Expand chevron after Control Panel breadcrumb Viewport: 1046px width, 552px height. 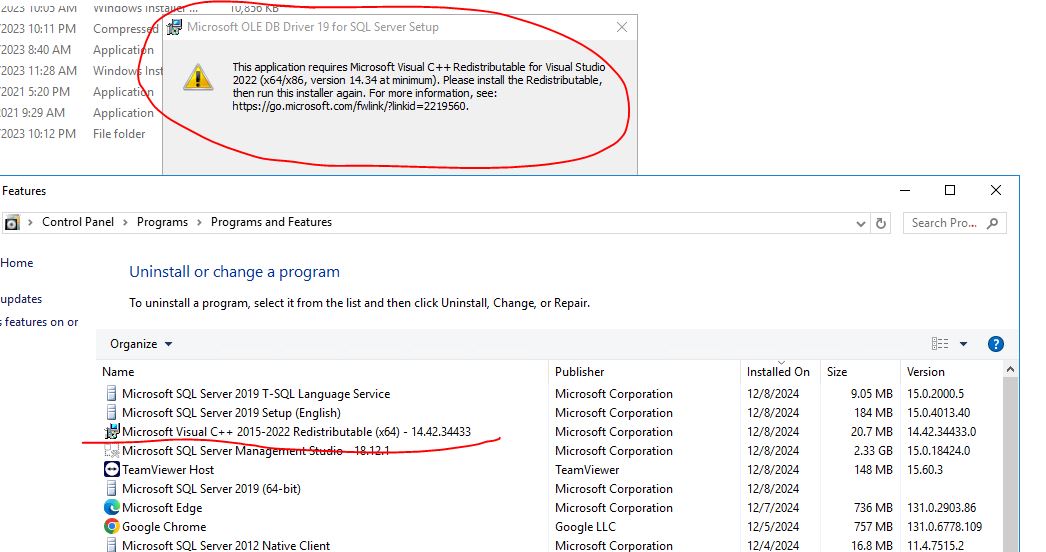tap(125, 222)
